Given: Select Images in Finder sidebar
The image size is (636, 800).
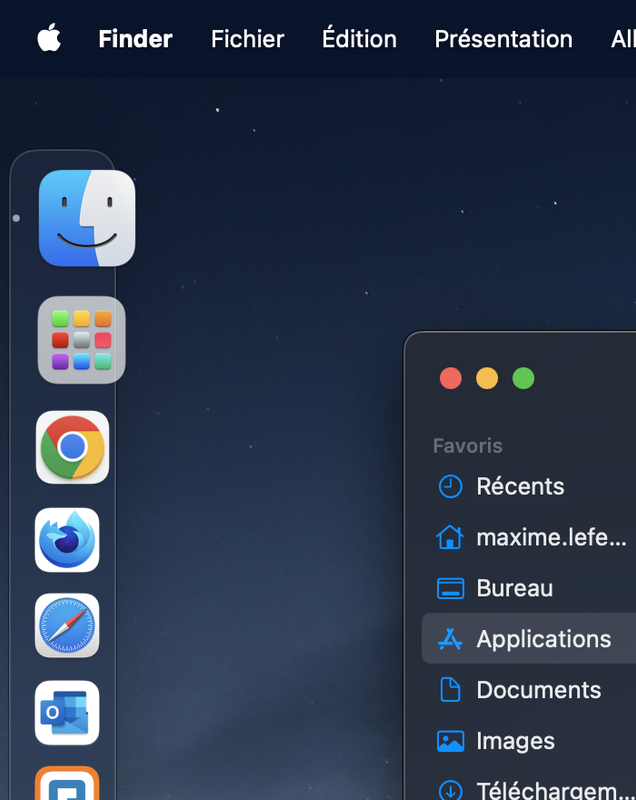Looking at the screenshot, I should pyautogui.click(x=529, y=741).
